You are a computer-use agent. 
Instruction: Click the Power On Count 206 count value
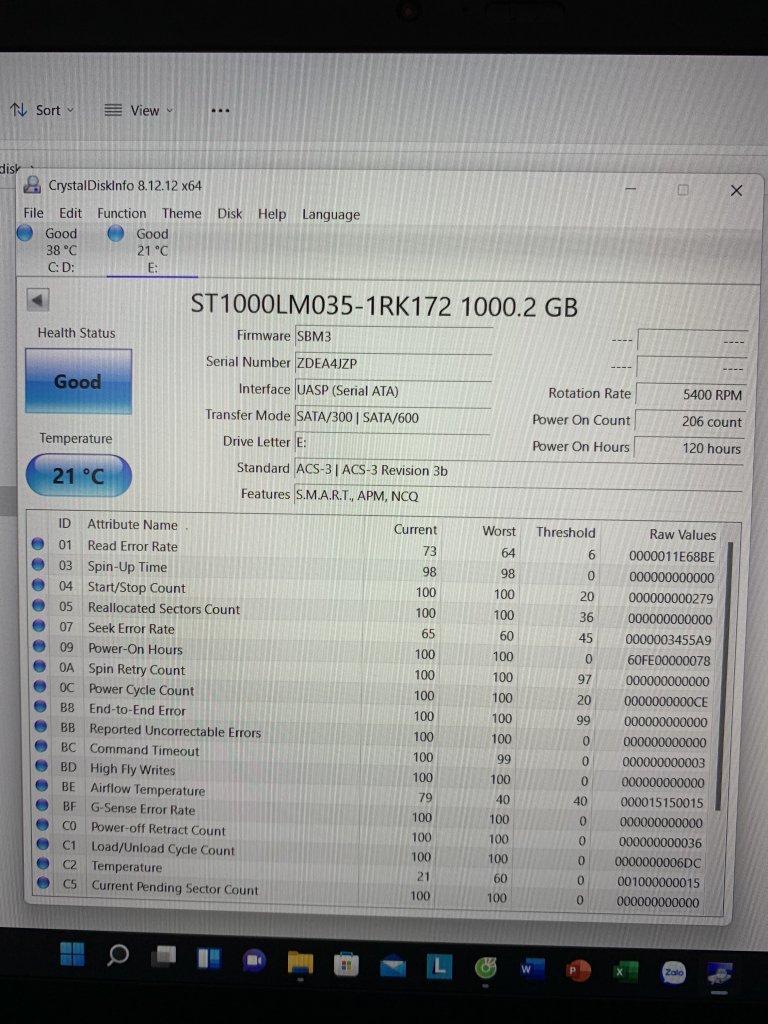[690, 421]
